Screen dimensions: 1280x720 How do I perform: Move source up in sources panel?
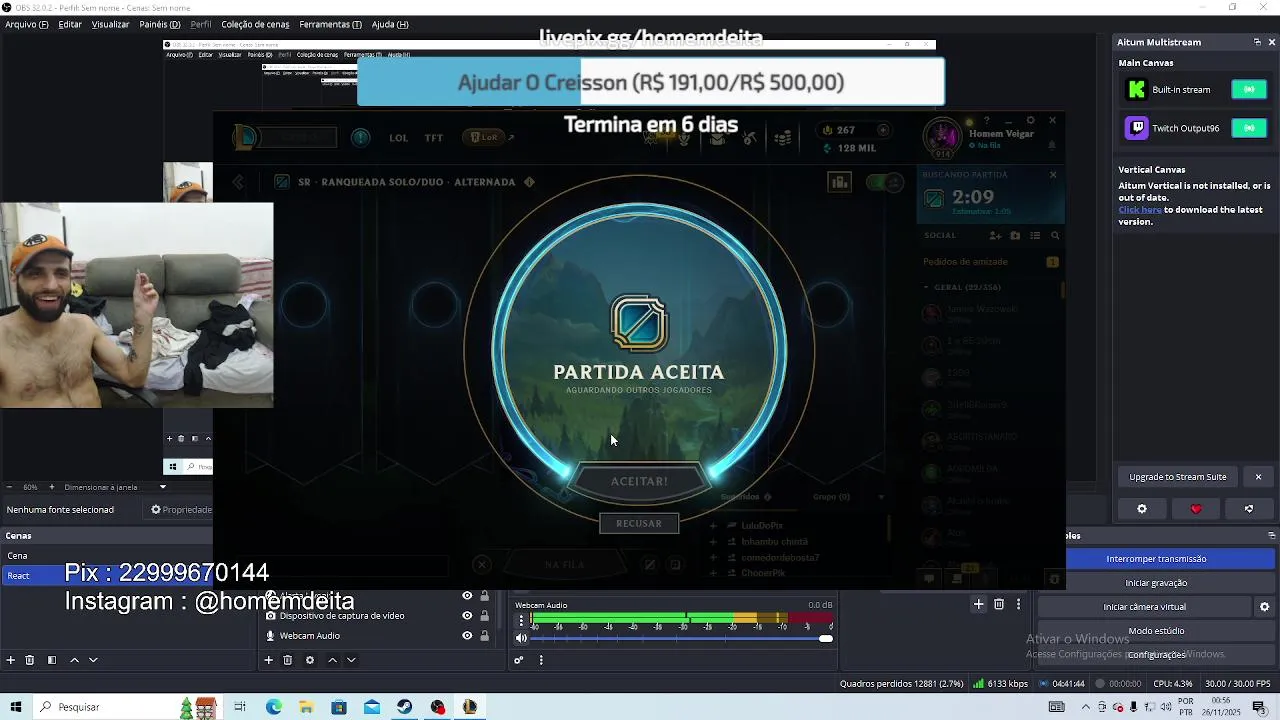[x=332, y=660]
